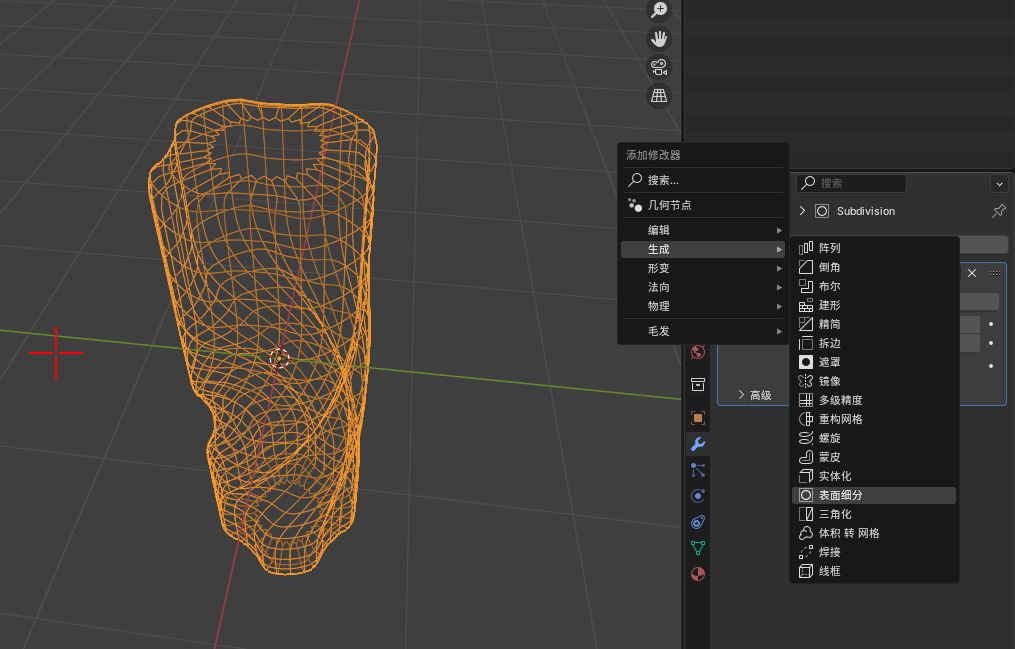Expand the 高级 (Advanced) section
The height and width of the screenshot is (649, 1015).
tap(754, 395)
